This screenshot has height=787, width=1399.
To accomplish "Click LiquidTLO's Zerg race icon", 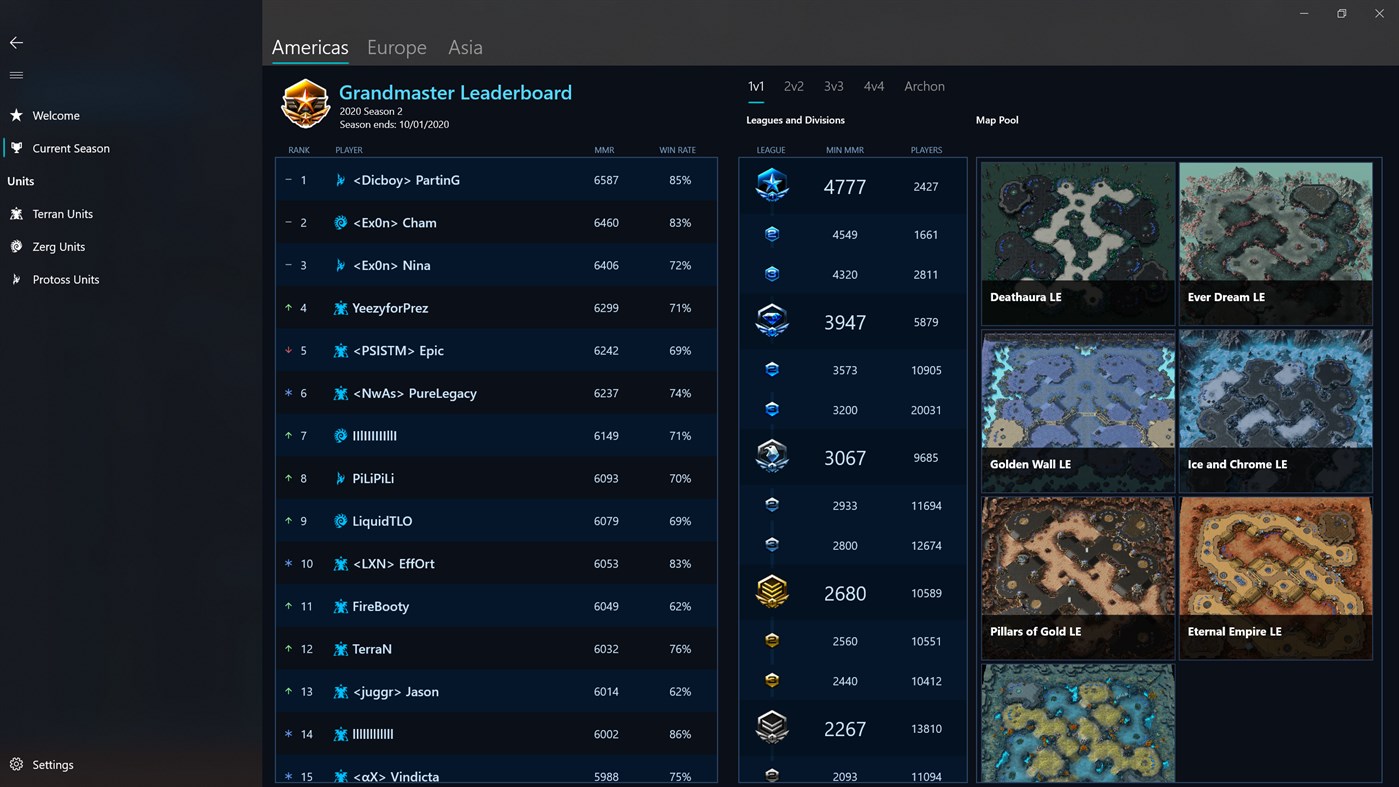I will point(340,521).
